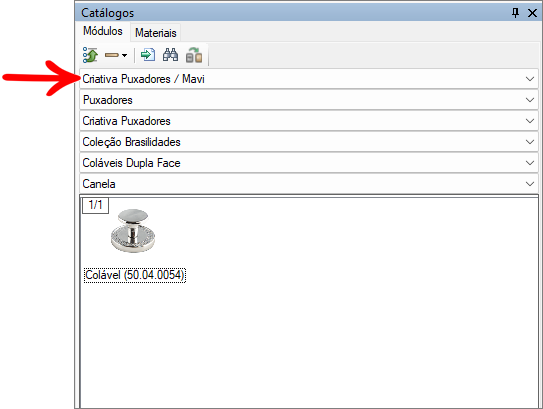Close the Catálogos panel
543x409 pixels.
532,13
